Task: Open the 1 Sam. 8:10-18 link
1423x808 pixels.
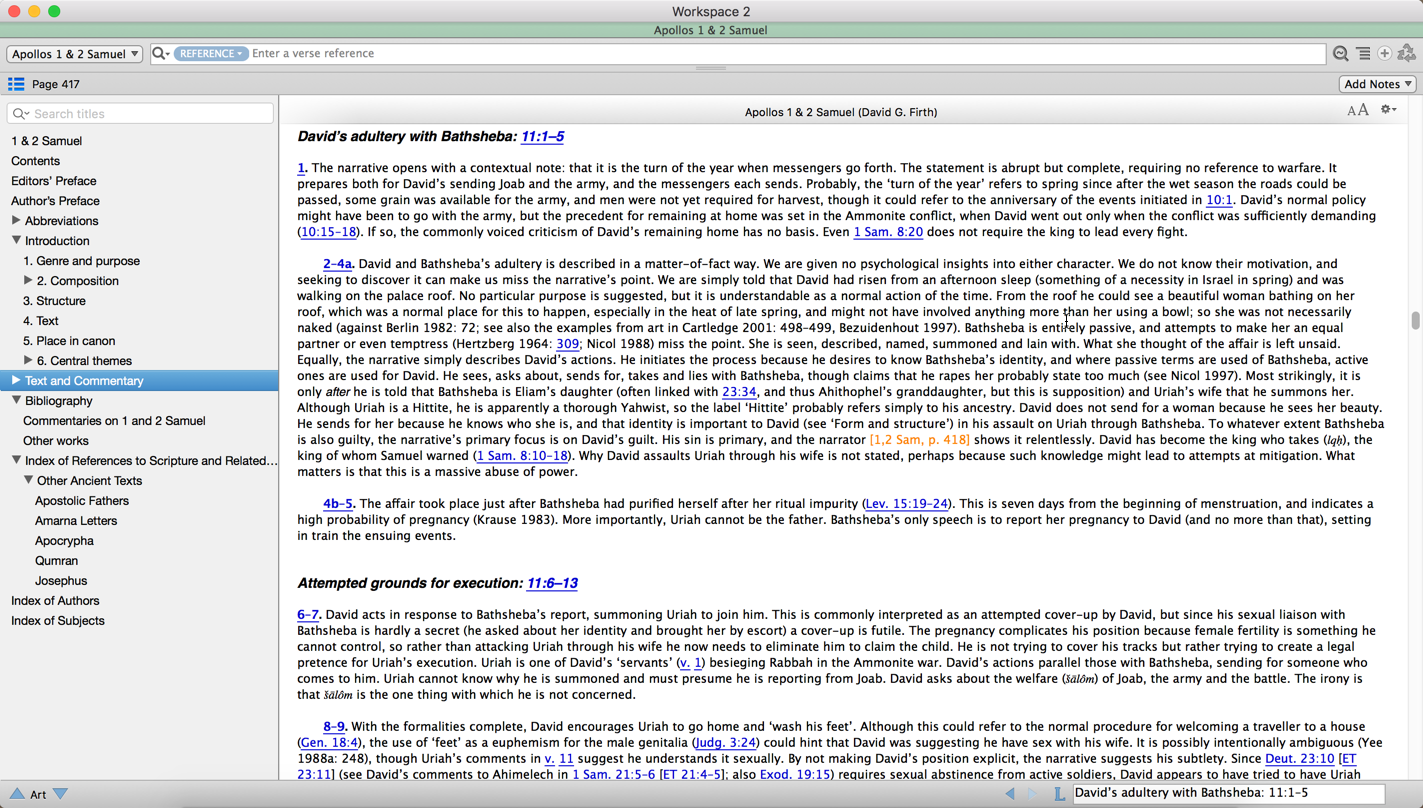Action: [x=522, y=456]
